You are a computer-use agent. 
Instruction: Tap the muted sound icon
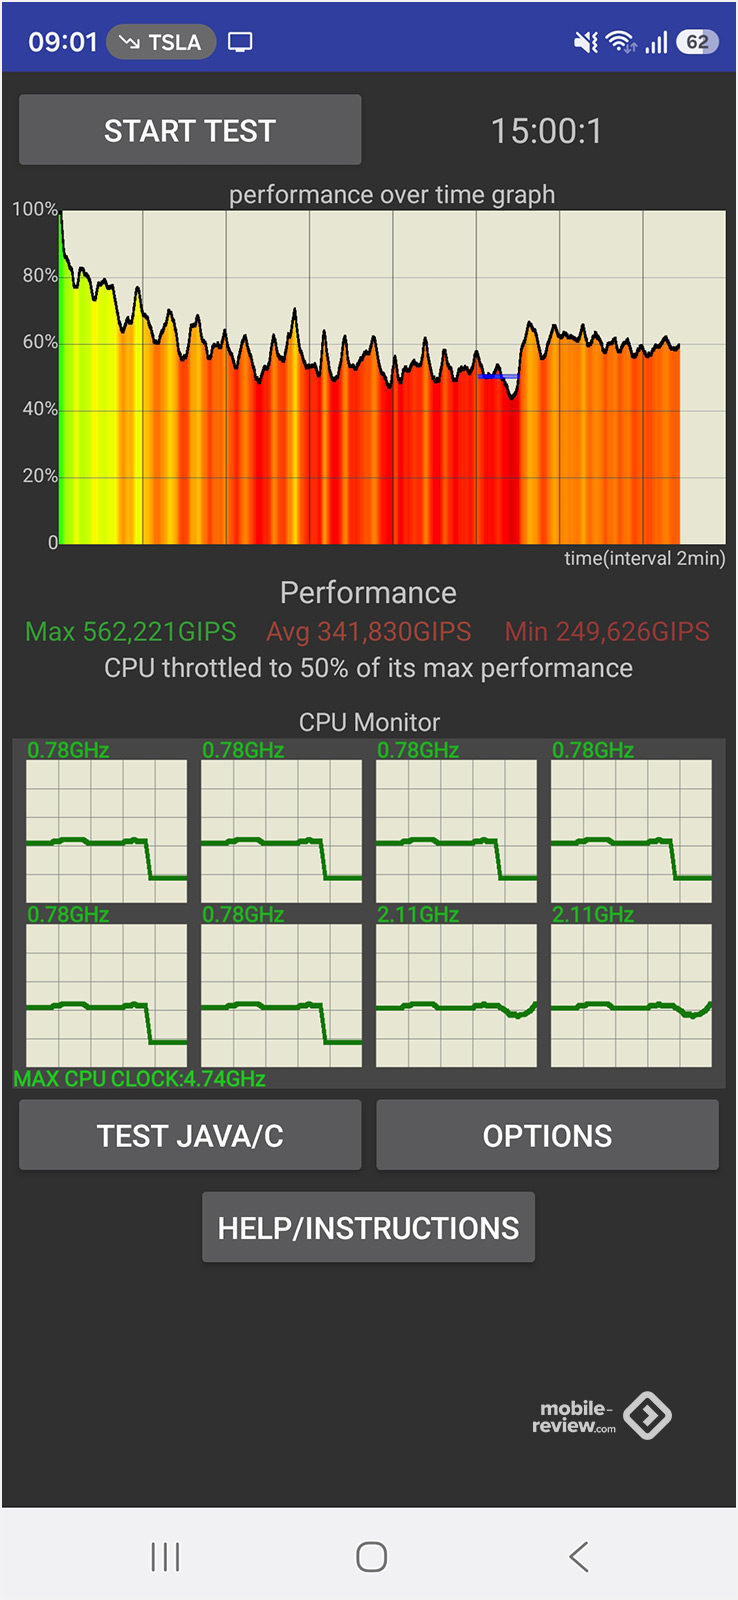click(x=585, y=42)
